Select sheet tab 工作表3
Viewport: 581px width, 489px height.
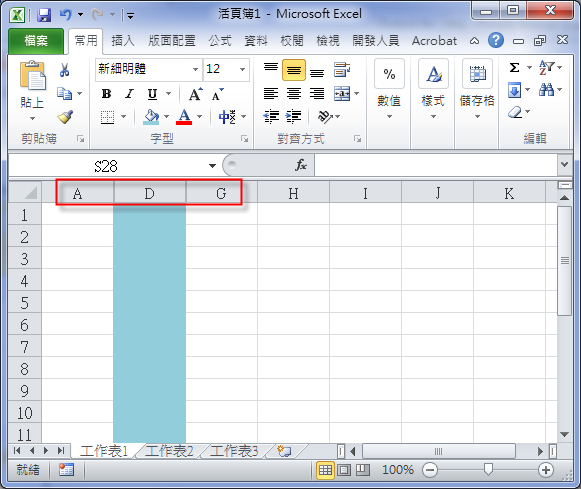click(234, 451)
